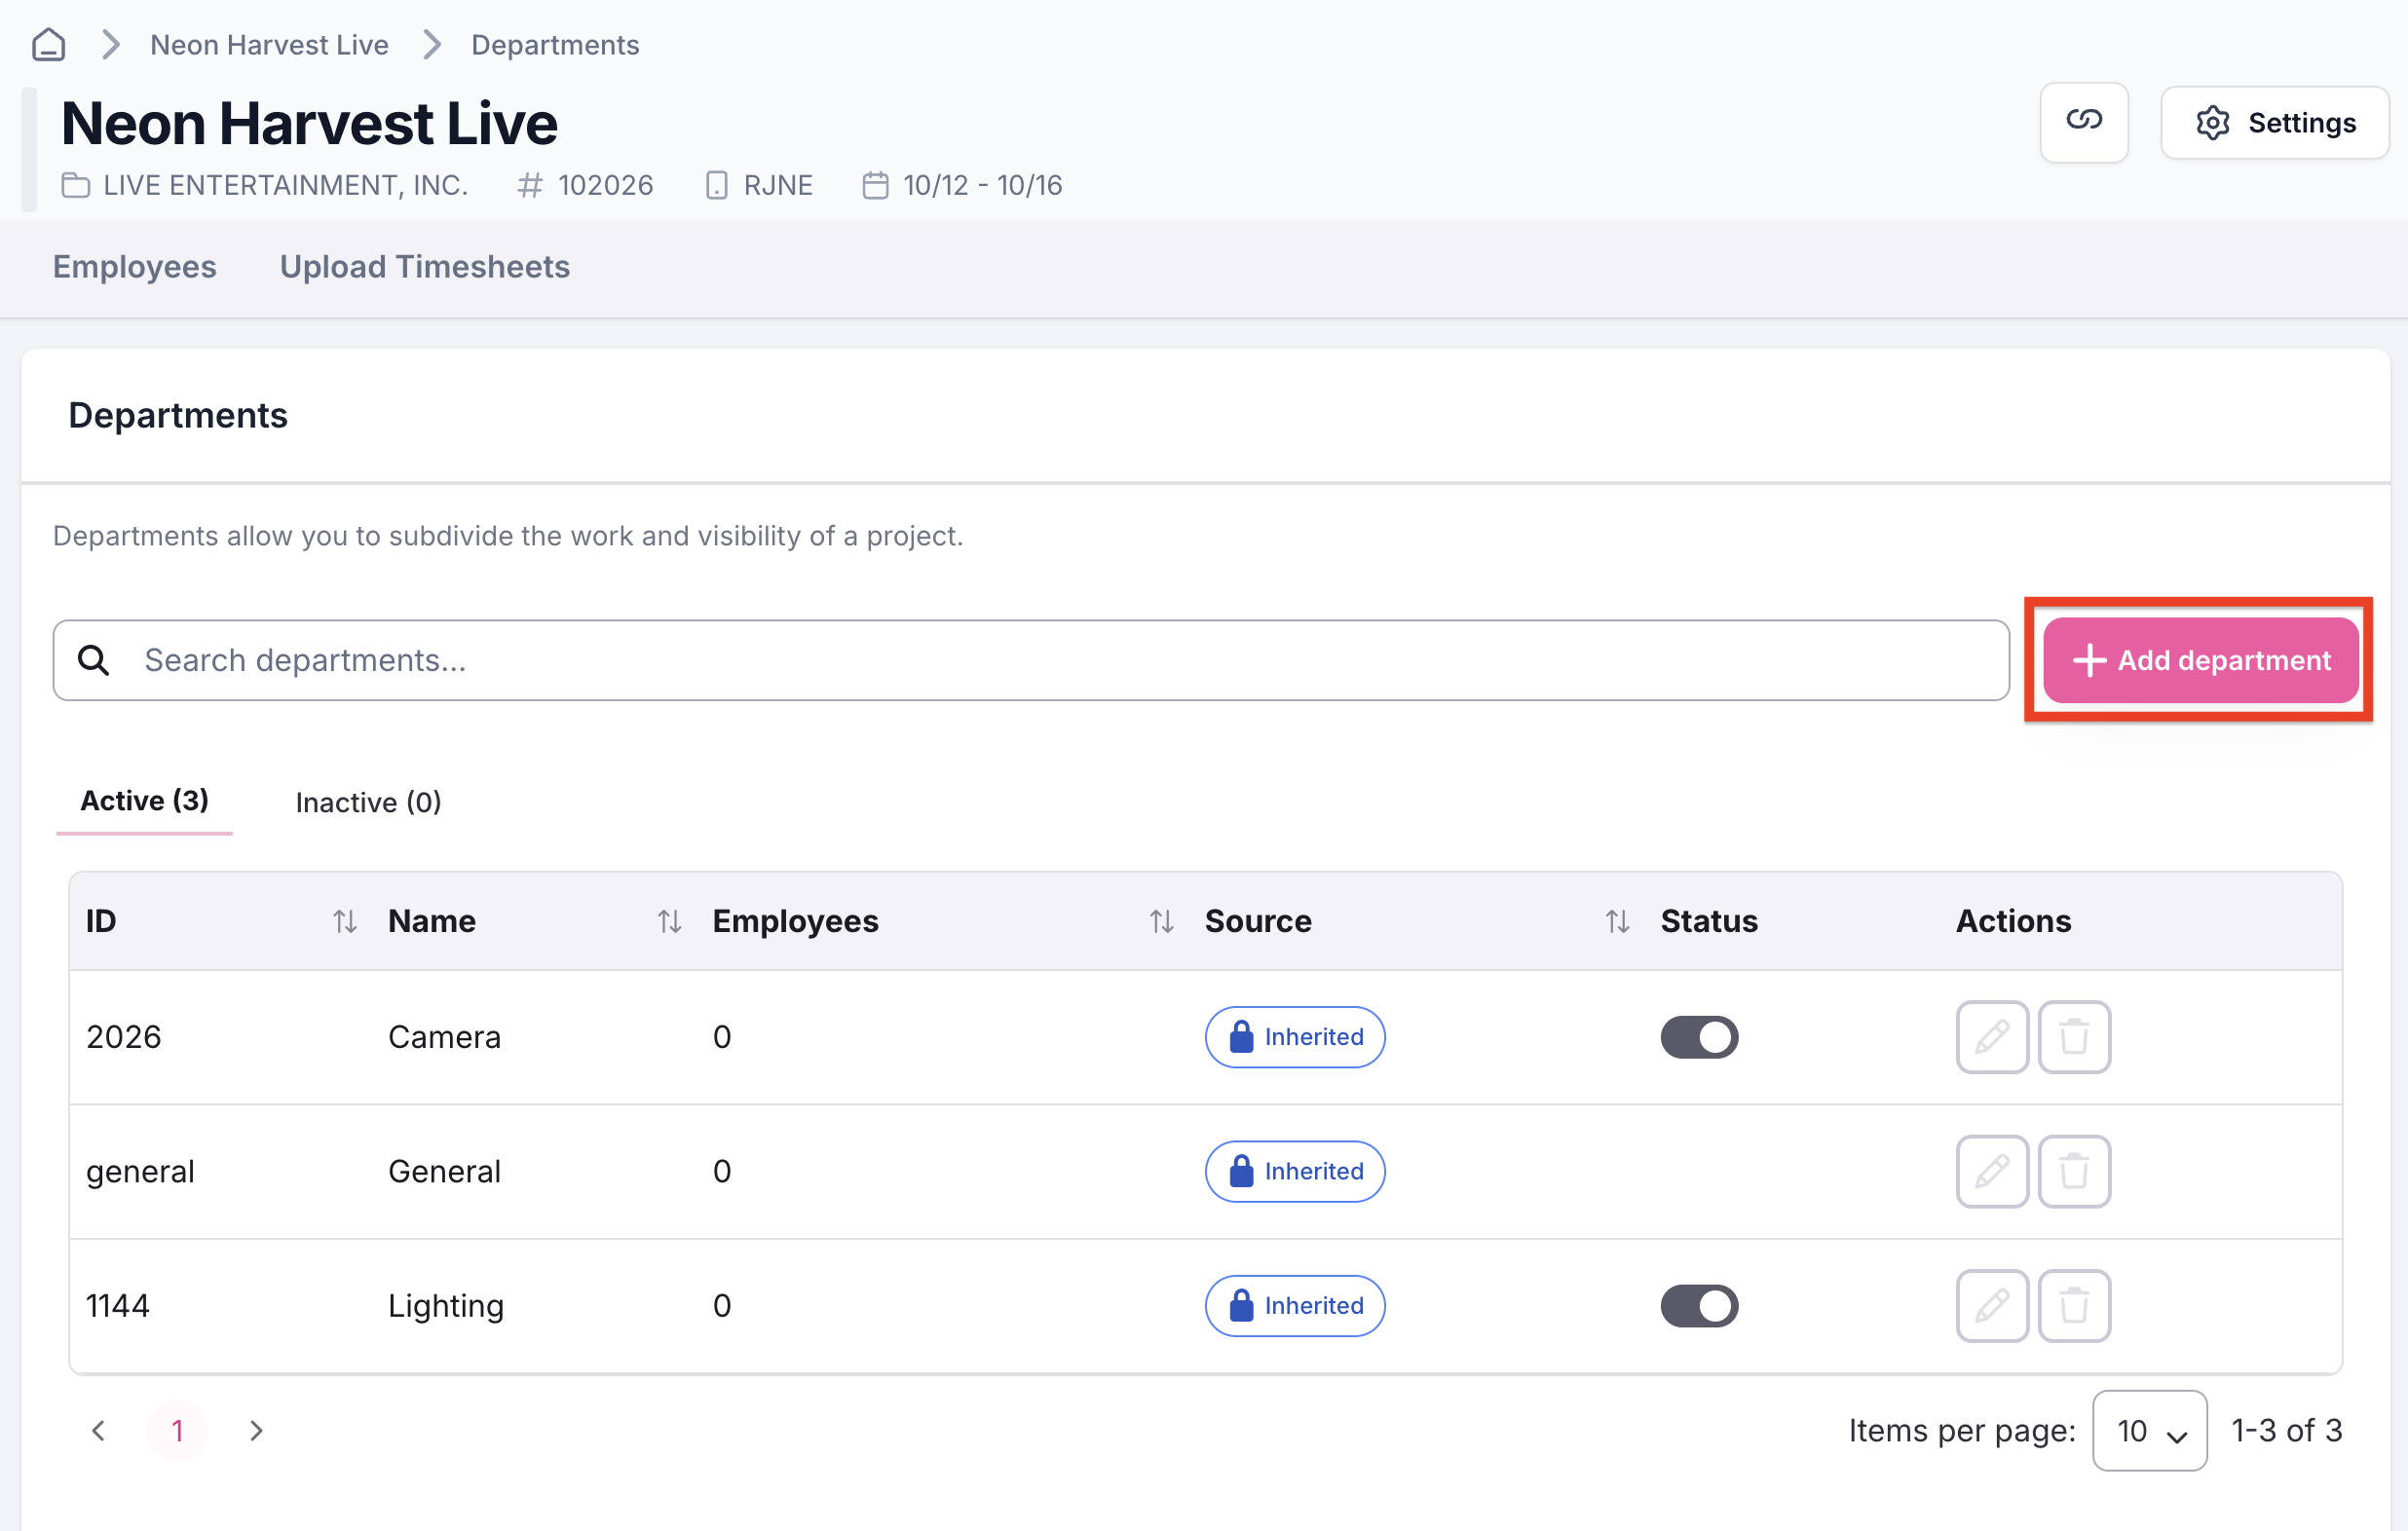The width and height of the screenshot is (2408, 1531).
Task: Edit the Camera department
Action: pos(1992,1037)
